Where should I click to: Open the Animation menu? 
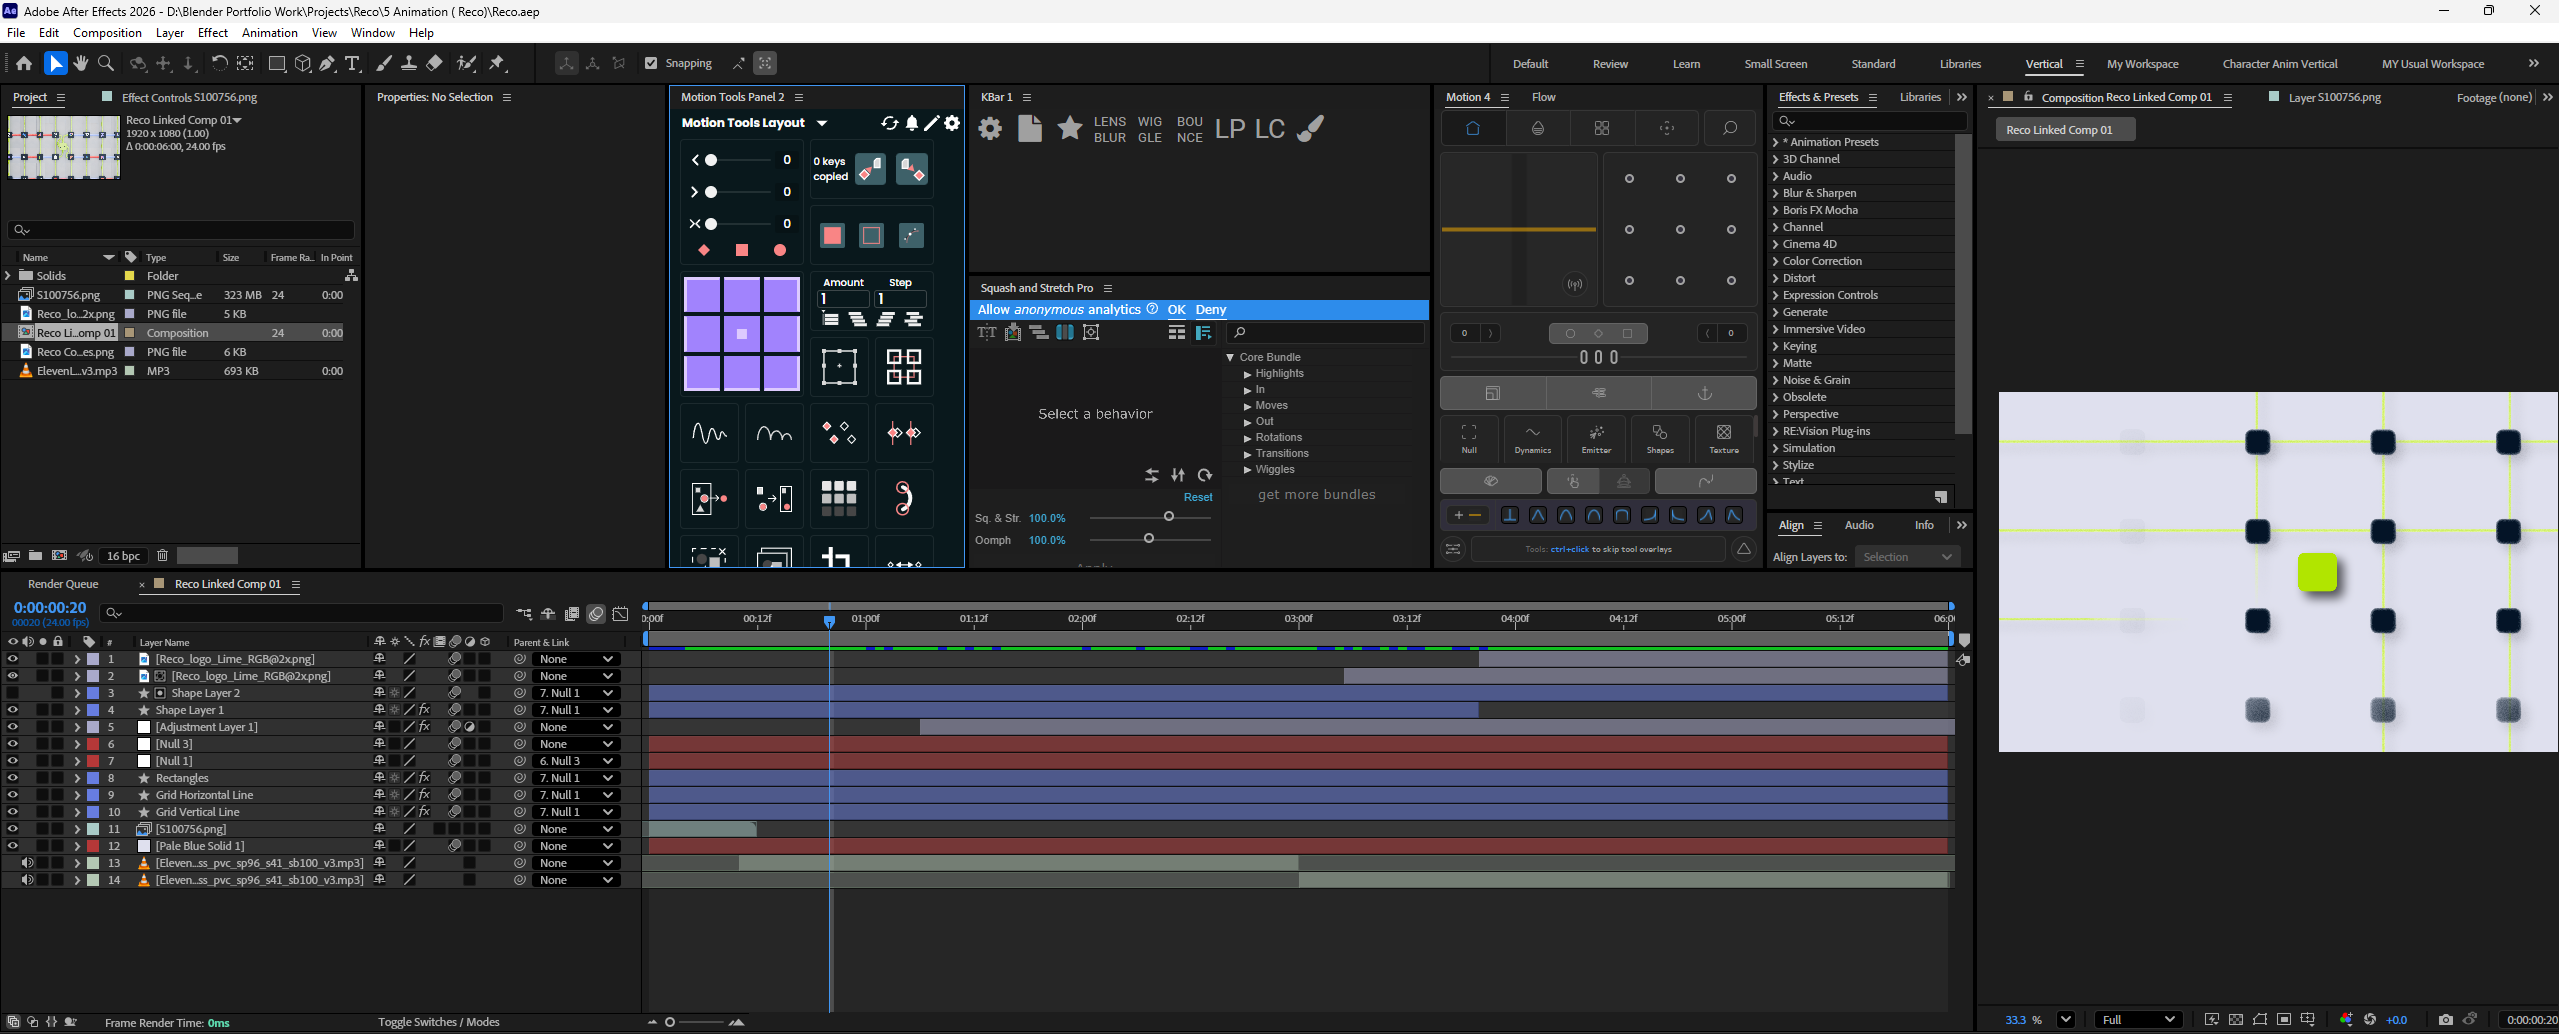click(270, 33)
